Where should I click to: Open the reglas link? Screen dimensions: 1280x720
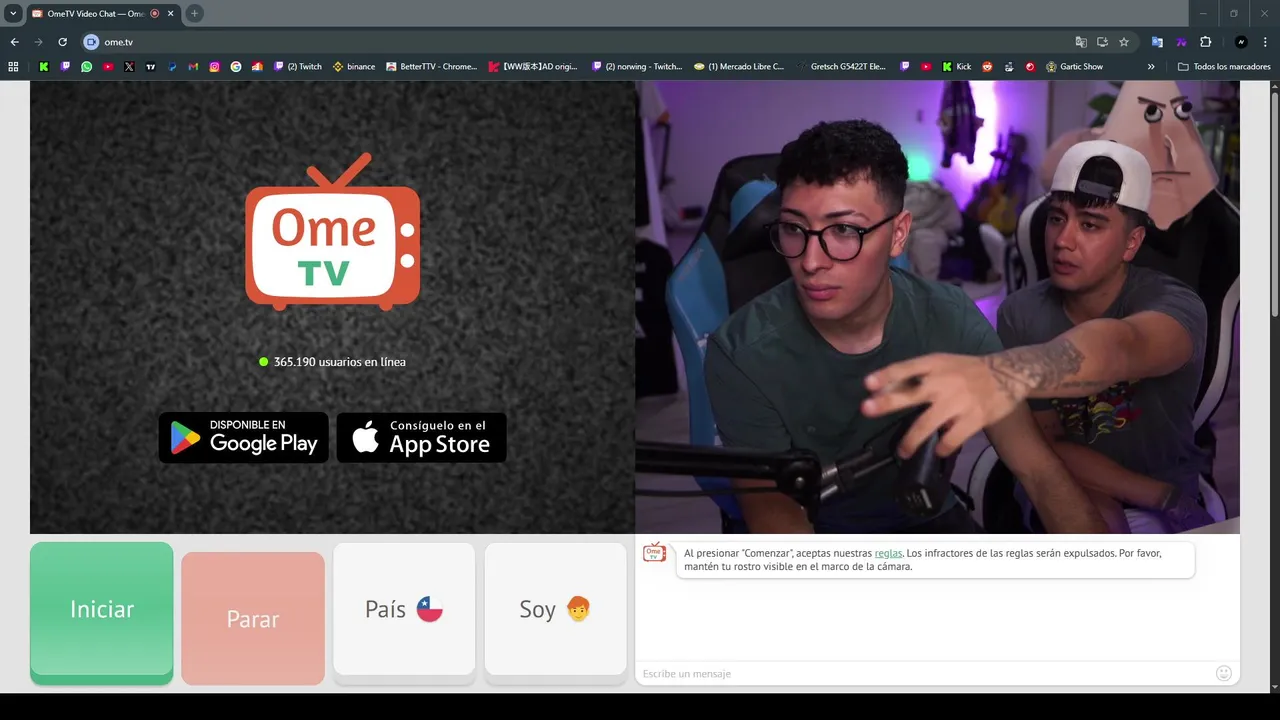click(x=888, y=553)
